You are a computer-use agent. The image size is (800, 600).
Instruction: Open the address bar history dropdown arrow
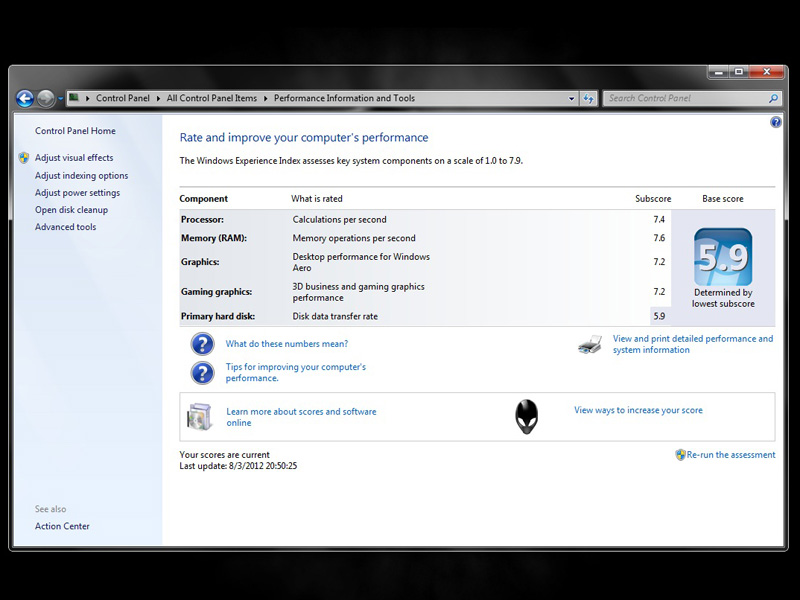[571, 98]
